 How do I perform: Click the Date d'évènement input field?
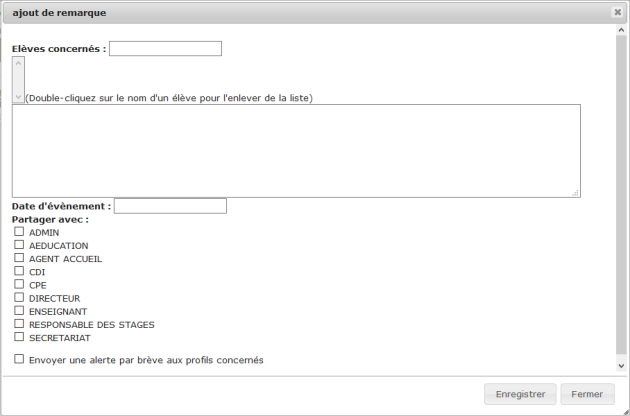[170, 206]
